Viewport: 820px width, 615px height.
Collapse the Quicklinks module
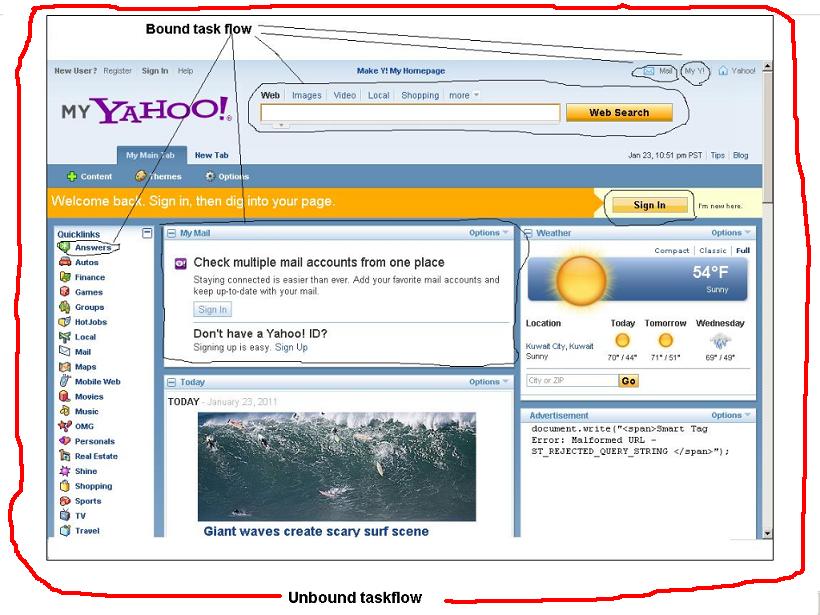[147, 233]
